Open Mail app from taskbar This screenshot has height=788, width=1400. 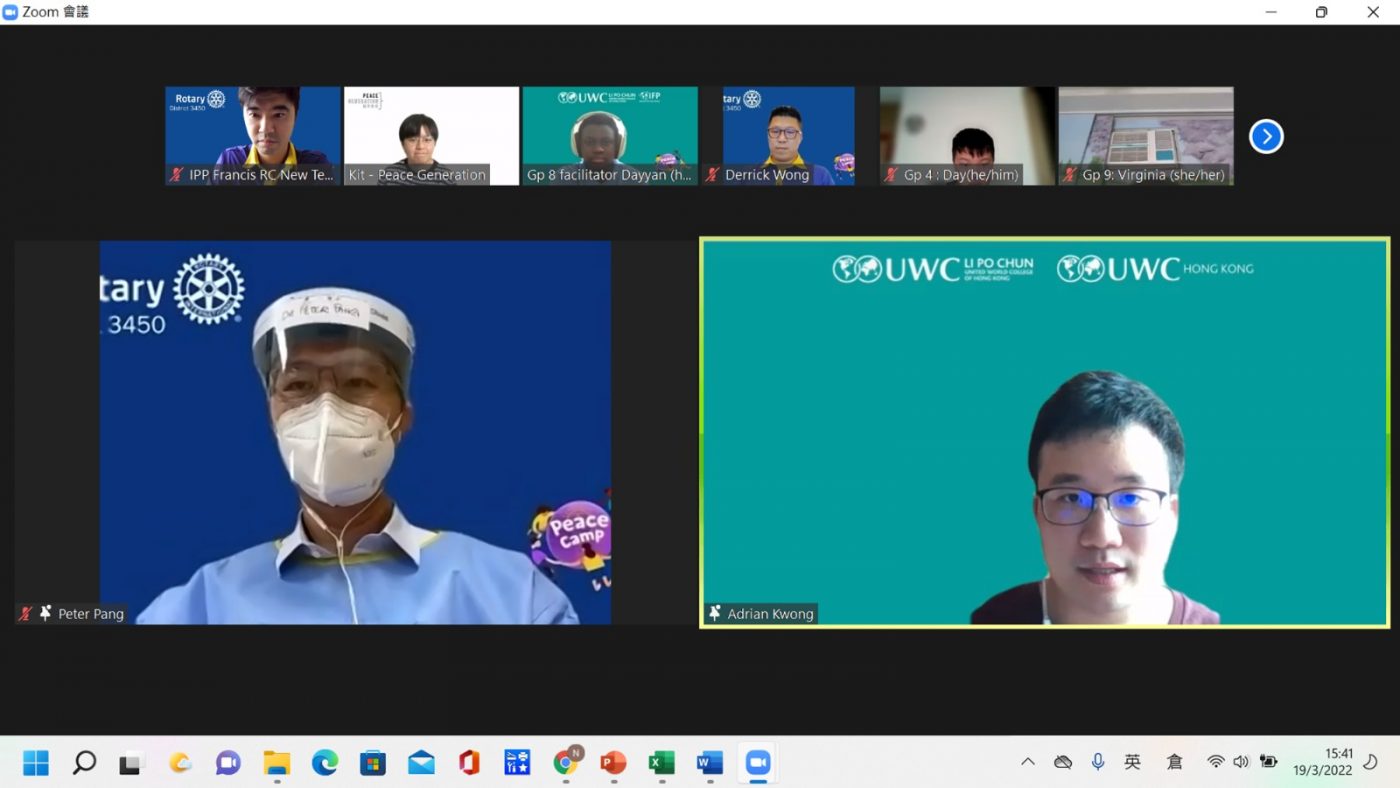(x=421, y=763)
